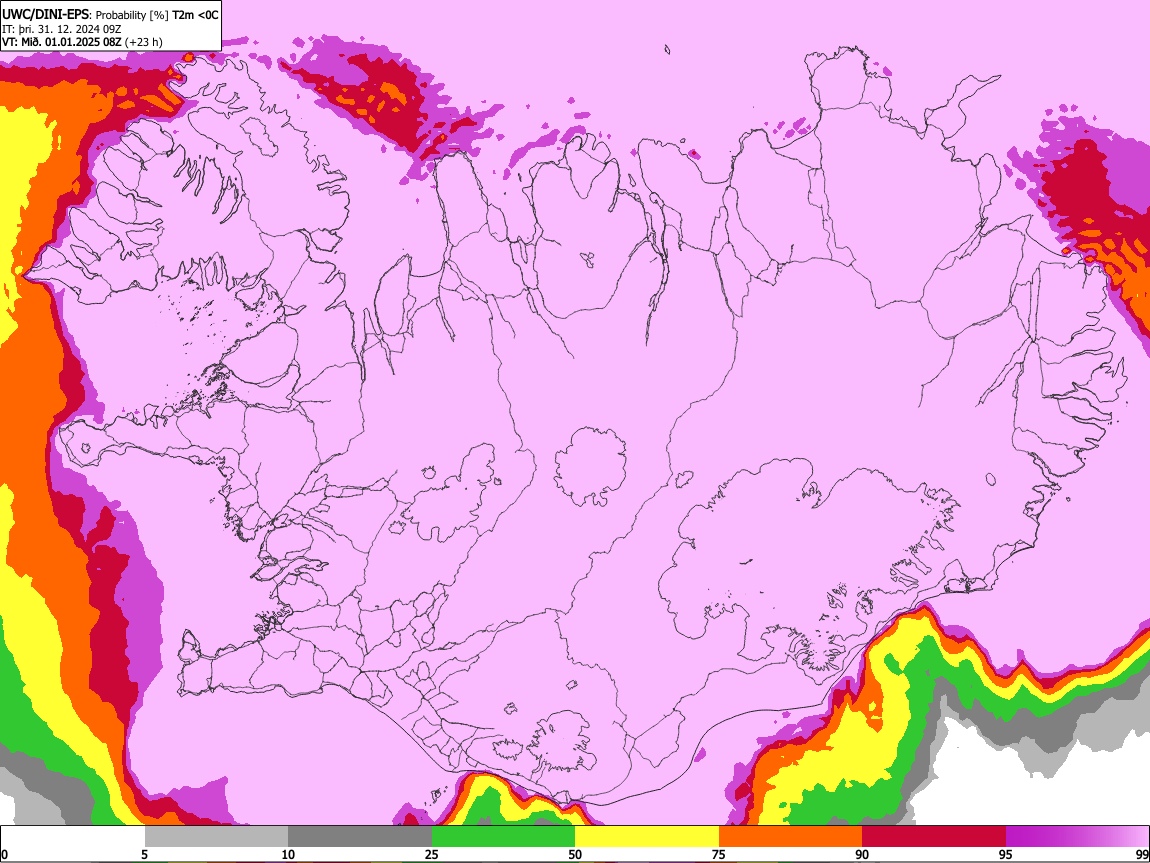Click the 'Probability [%]' label
The width and height of the screenshot is (1150, 863).
point(132,15)
